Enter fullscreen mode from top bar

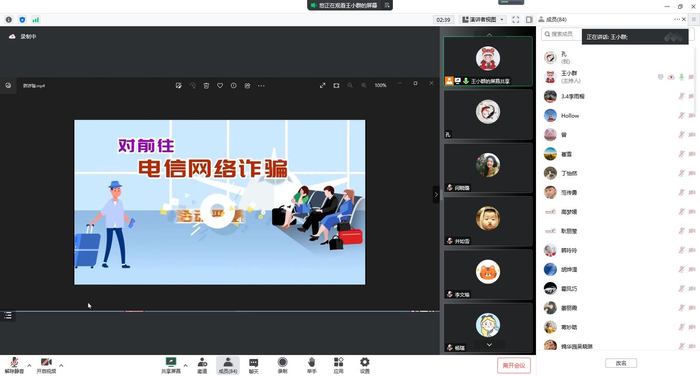point(516,20)
